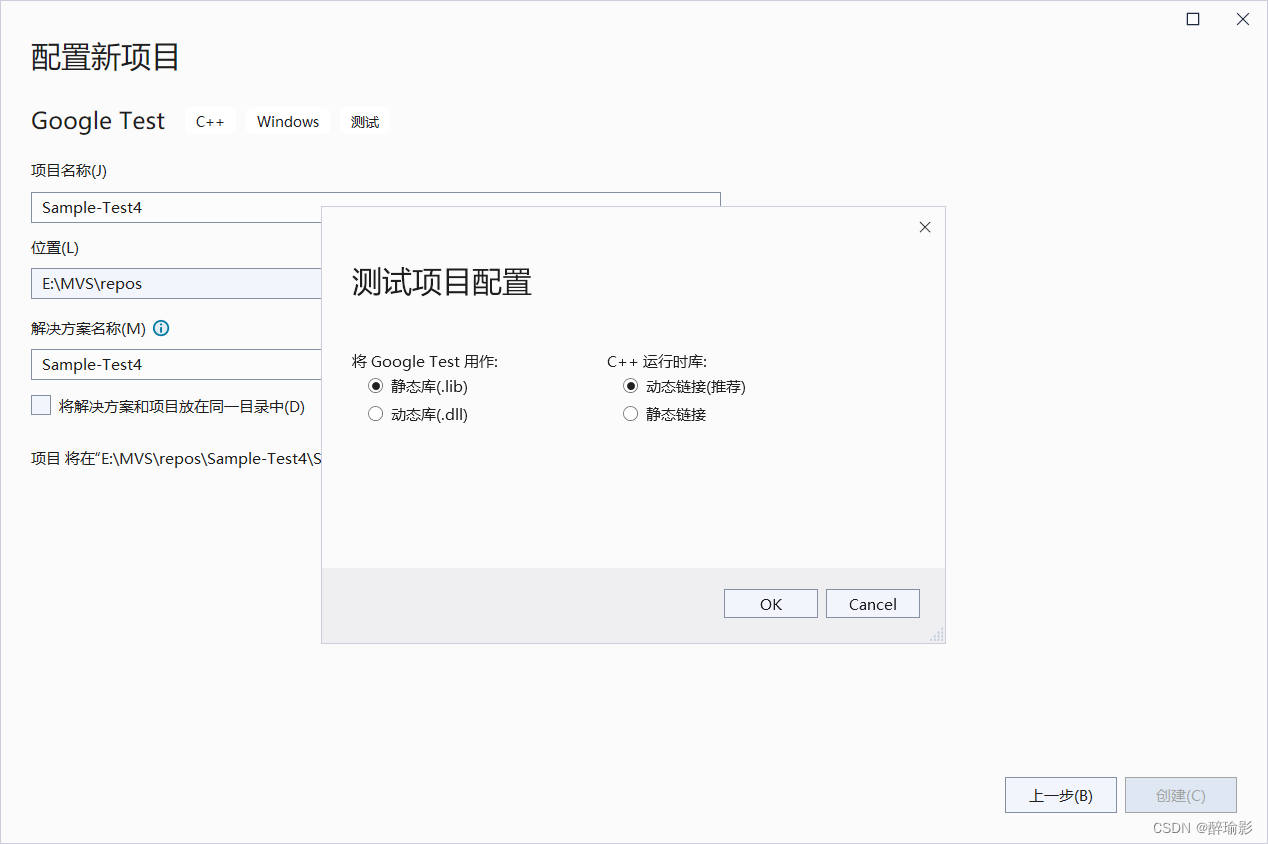Viewport: 1268px width, 844px height.
Task: Click the 创建(C) button
Action: coord(1181,796)
